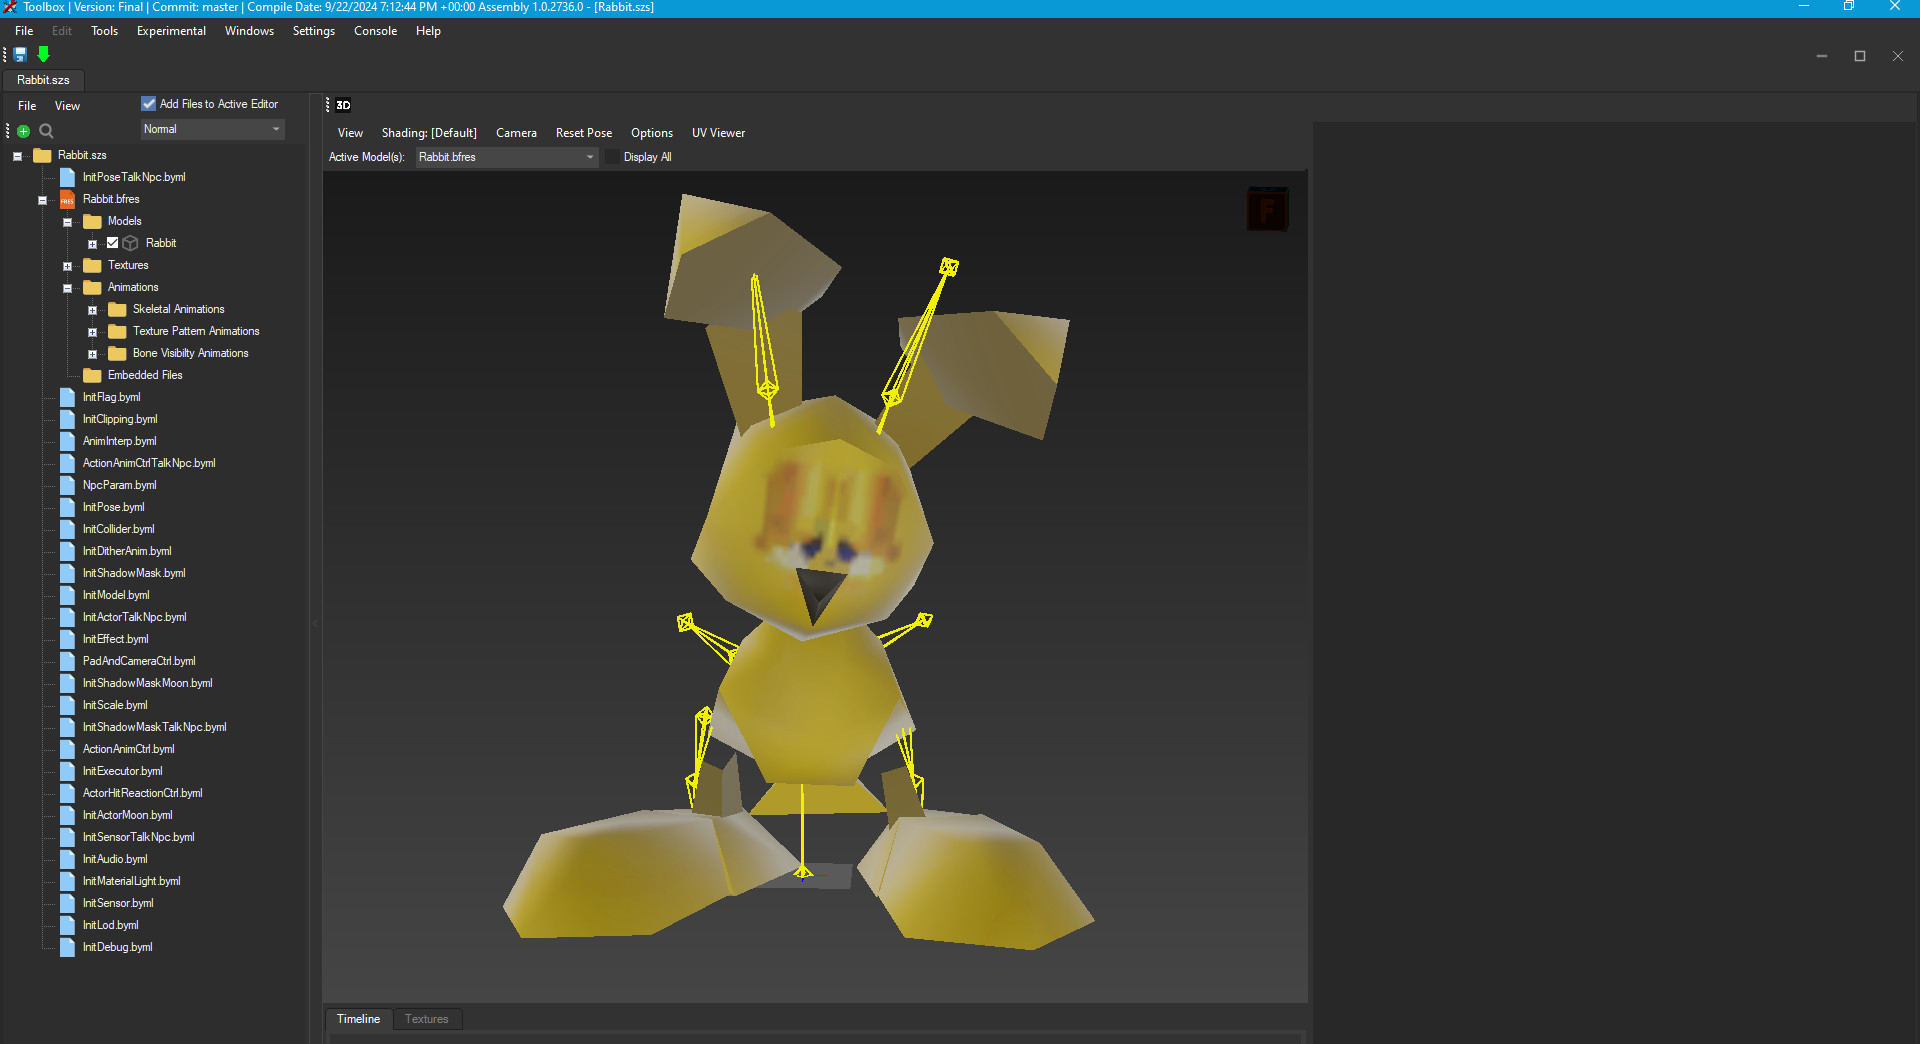Uncheck Add Files to Active Editor
This screenshot has height=1044, width=1920.
[147, 103]
